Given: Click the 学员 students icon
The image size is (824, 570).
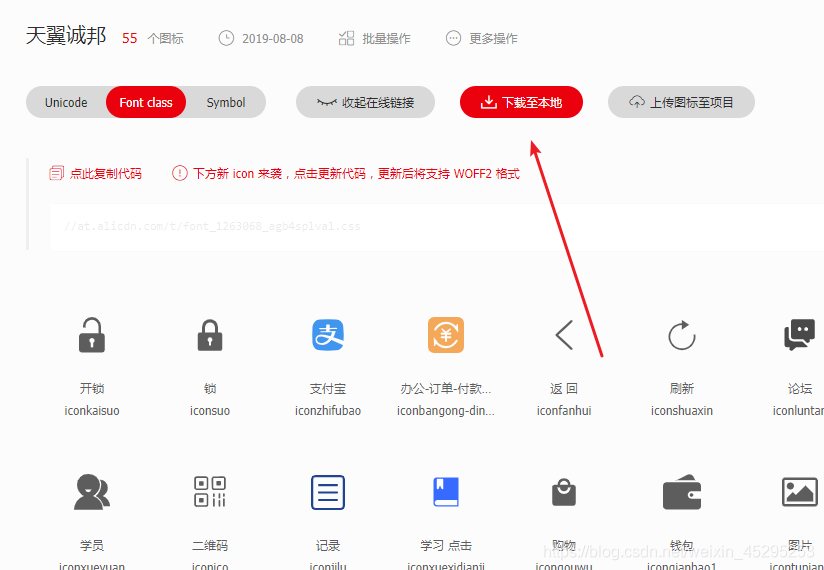Looking at the screenshot, I should tap(92, 492).
